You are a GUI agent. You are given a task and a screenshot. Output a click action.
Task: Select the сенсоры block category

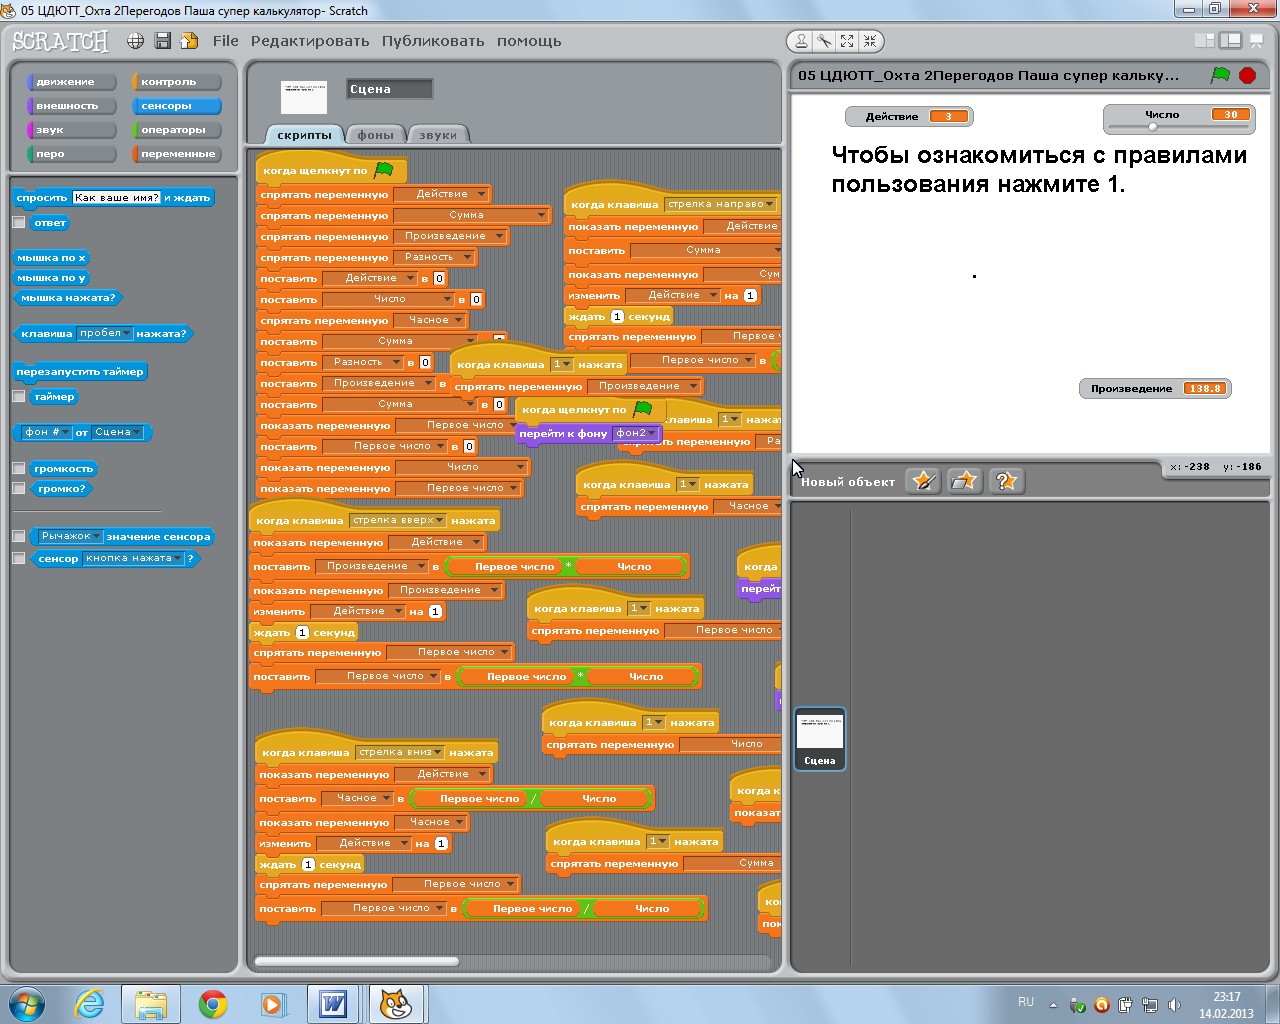point(176,106)
